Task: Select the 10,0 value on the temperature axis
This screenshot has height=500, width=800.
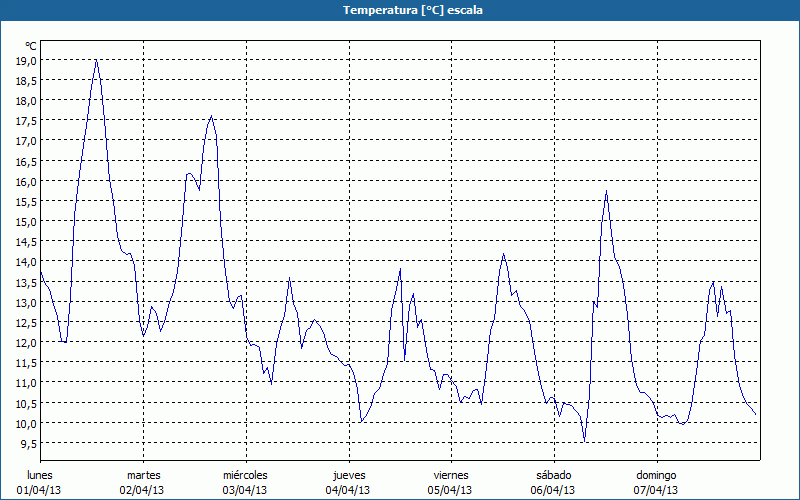Action: click(26, 423)
